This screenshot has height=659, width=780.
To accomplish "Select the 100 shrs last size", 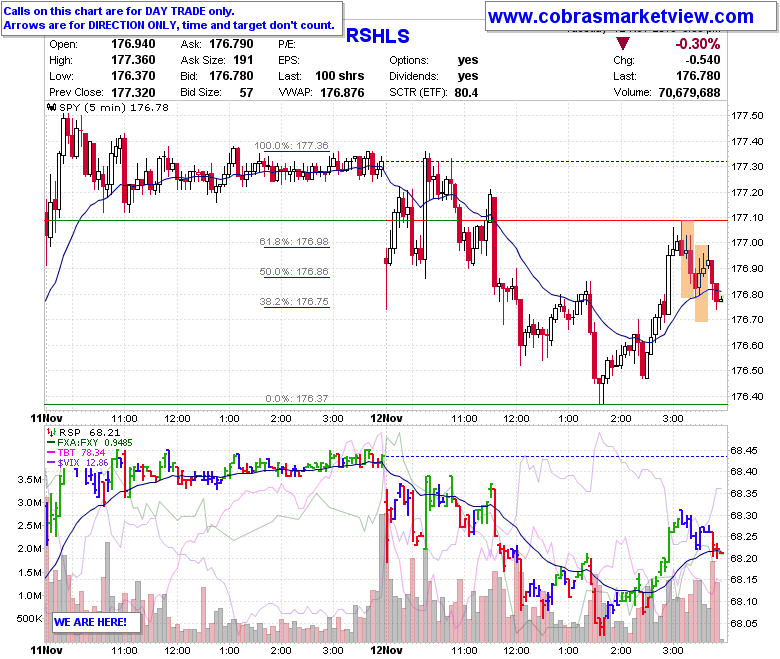I will [x=339, y=76].
